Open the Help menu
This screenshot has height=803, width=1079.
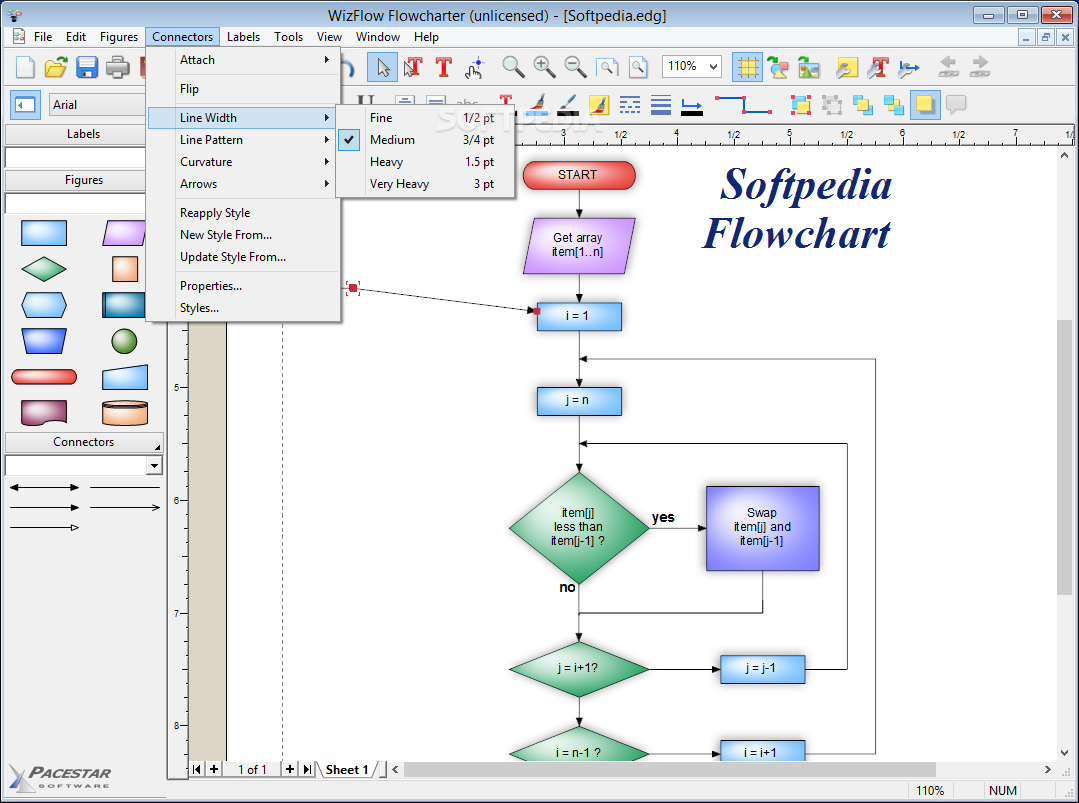pos(426,36)
